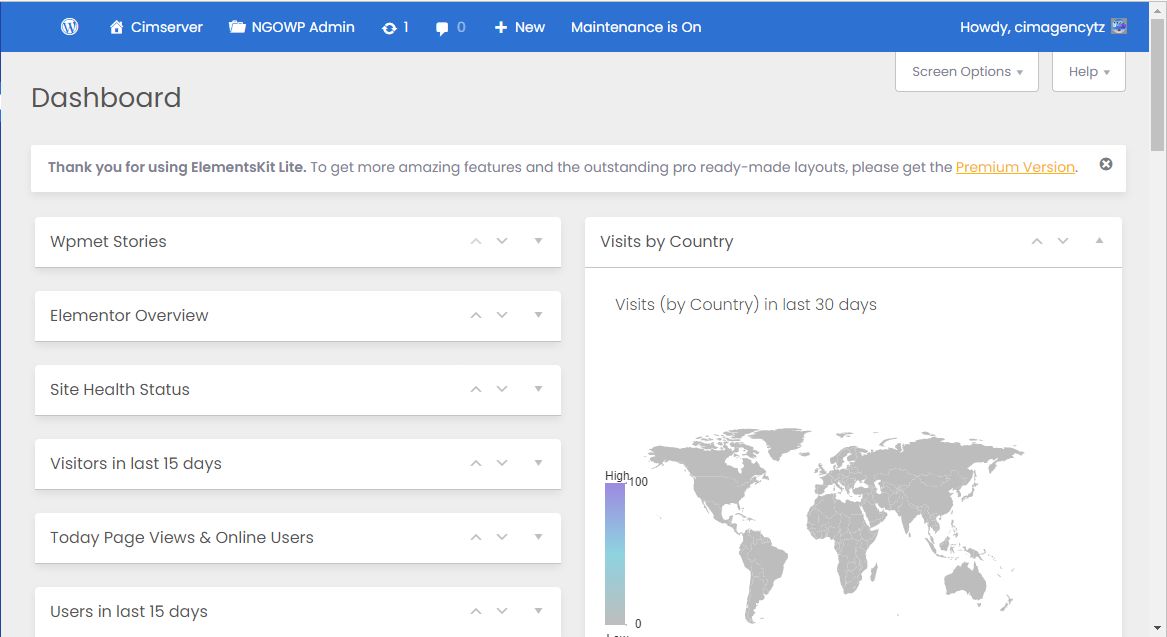Expand Visitors in last 15 days panel
This screenshot has width=1167, height=637.
538,463
